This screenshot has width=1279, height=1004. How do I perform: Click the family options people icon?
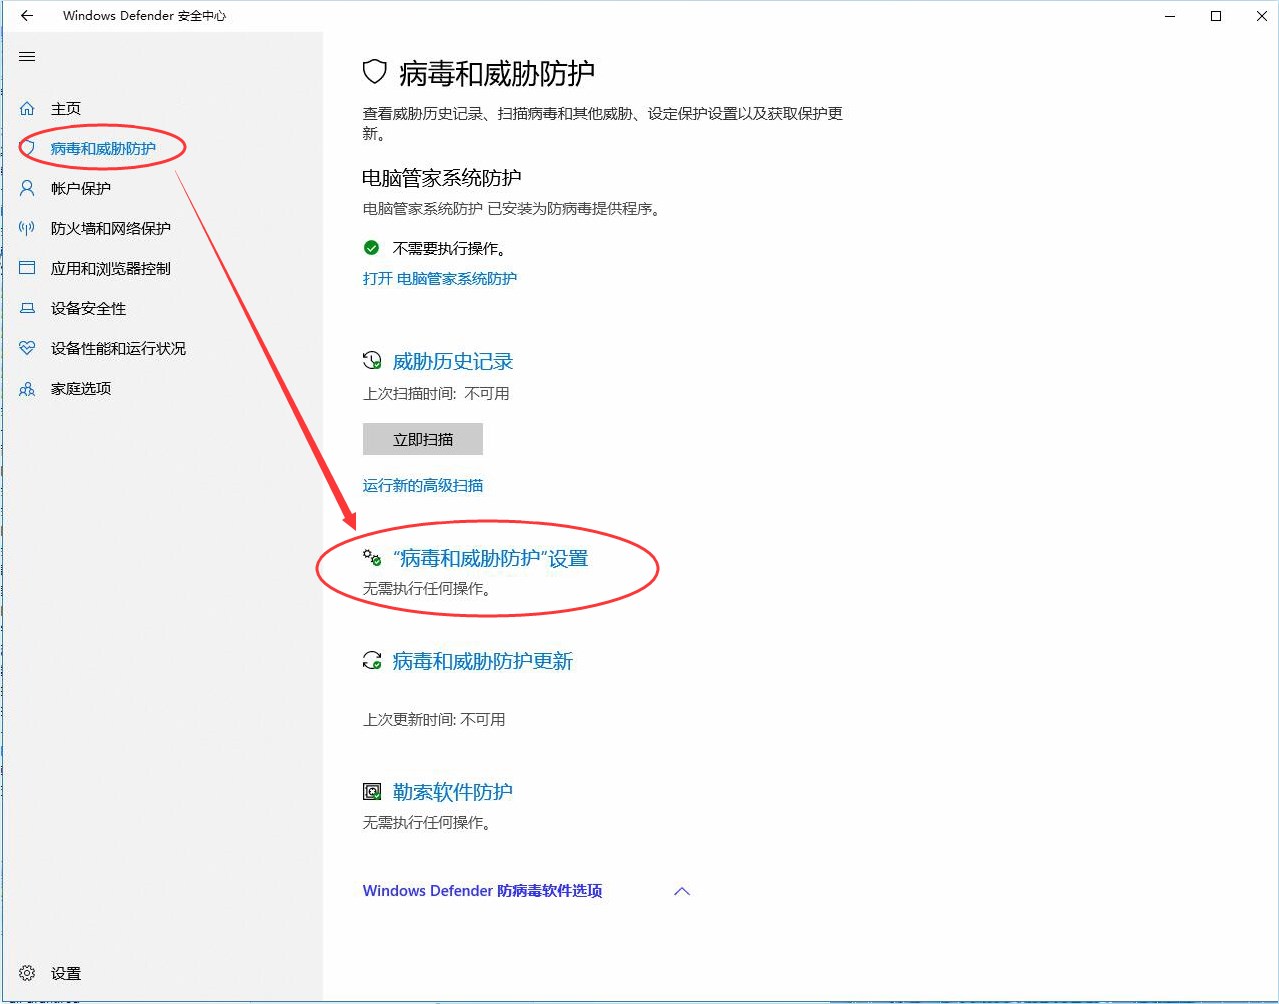(x=27, y=388)
